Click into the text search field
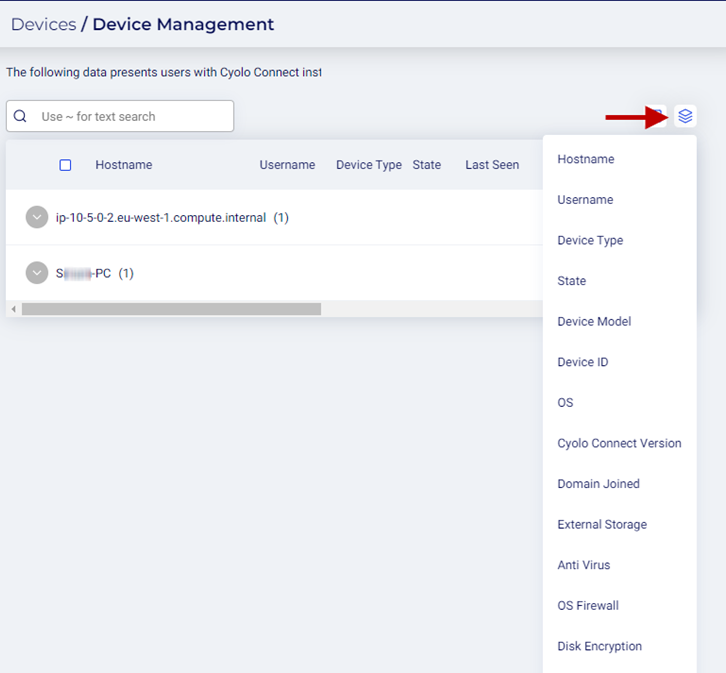The image size is (726, 673). pos(130,116)
